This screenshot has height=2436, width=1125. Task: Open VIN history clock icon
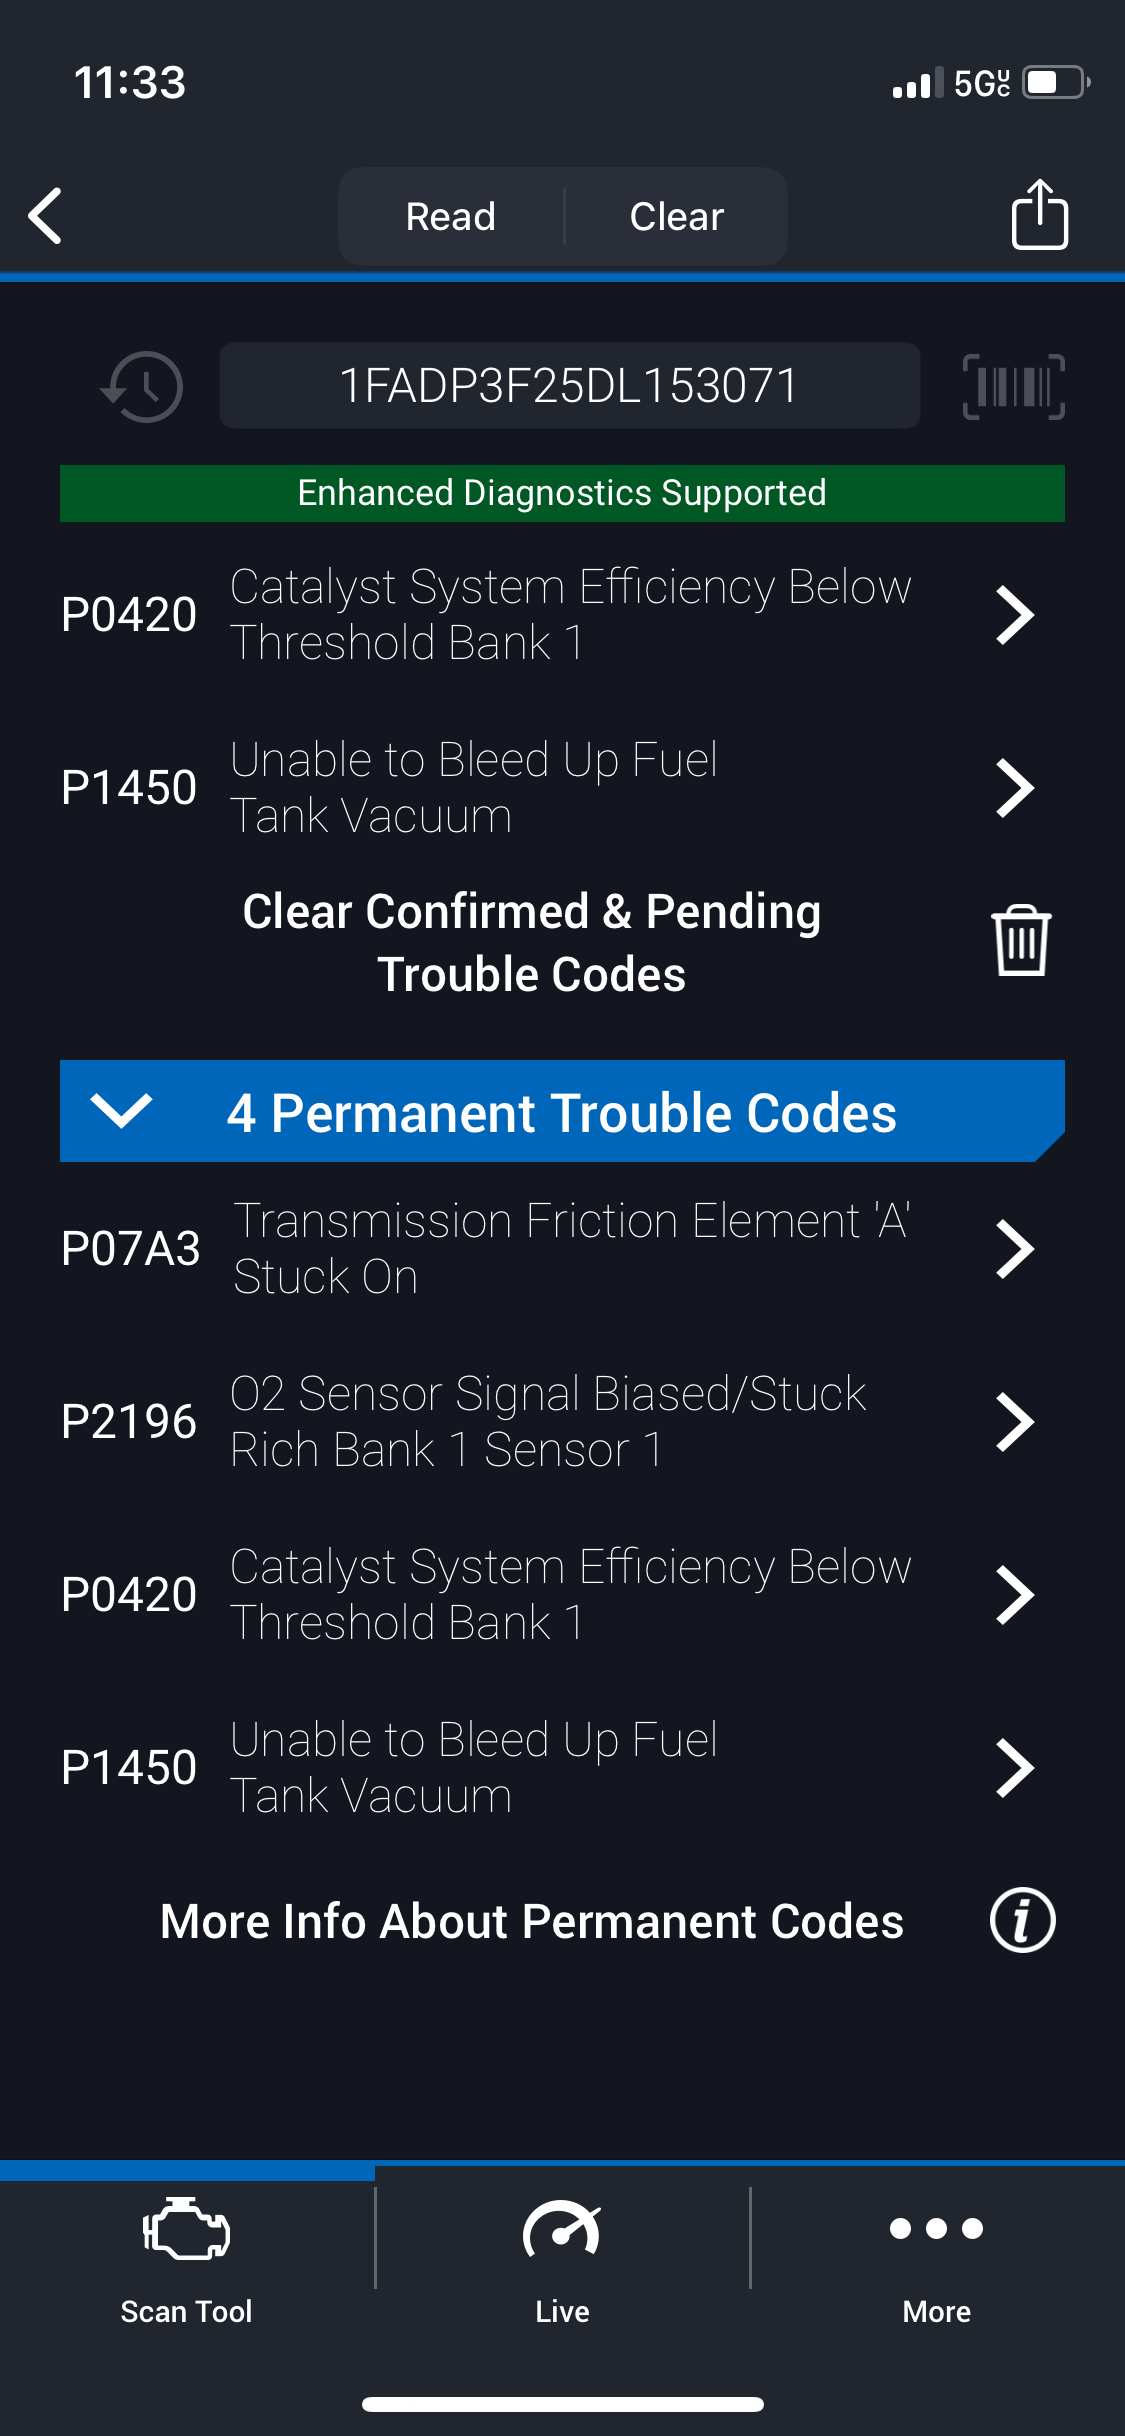click(143, 386)
